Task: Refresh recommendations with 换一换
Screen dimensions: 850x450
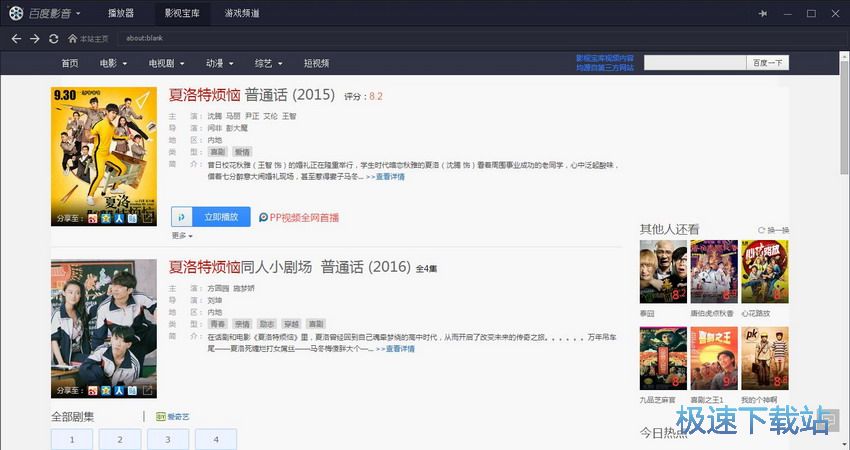Action: tap(774, 230)
